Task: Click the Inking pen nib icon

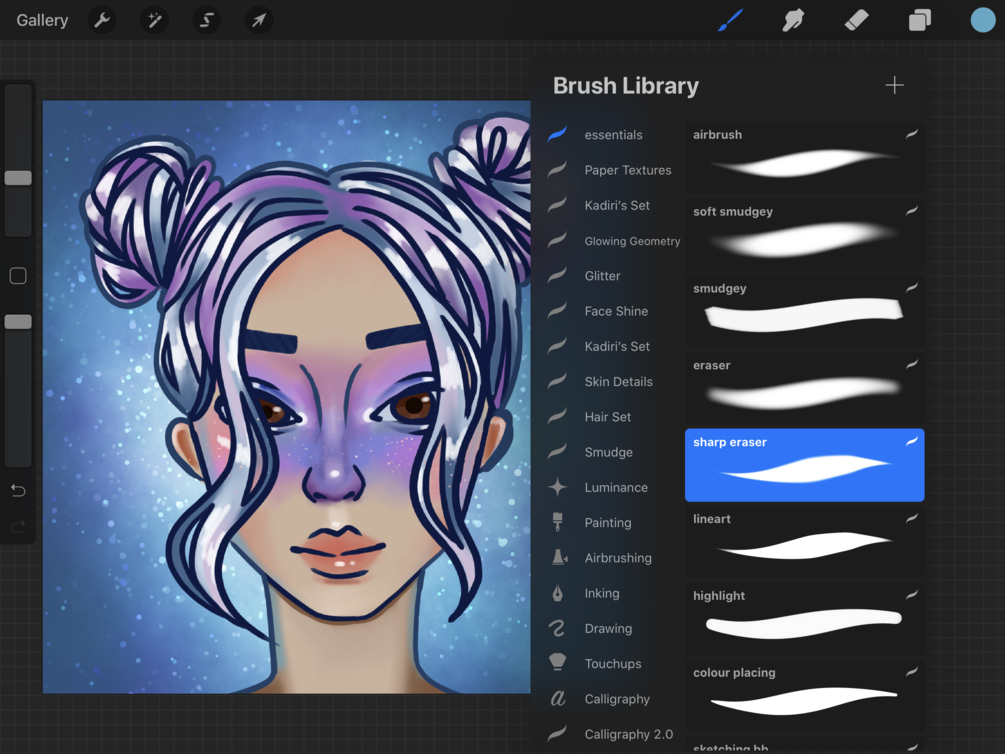Action: pyautogui.click(x=558, y=593)
